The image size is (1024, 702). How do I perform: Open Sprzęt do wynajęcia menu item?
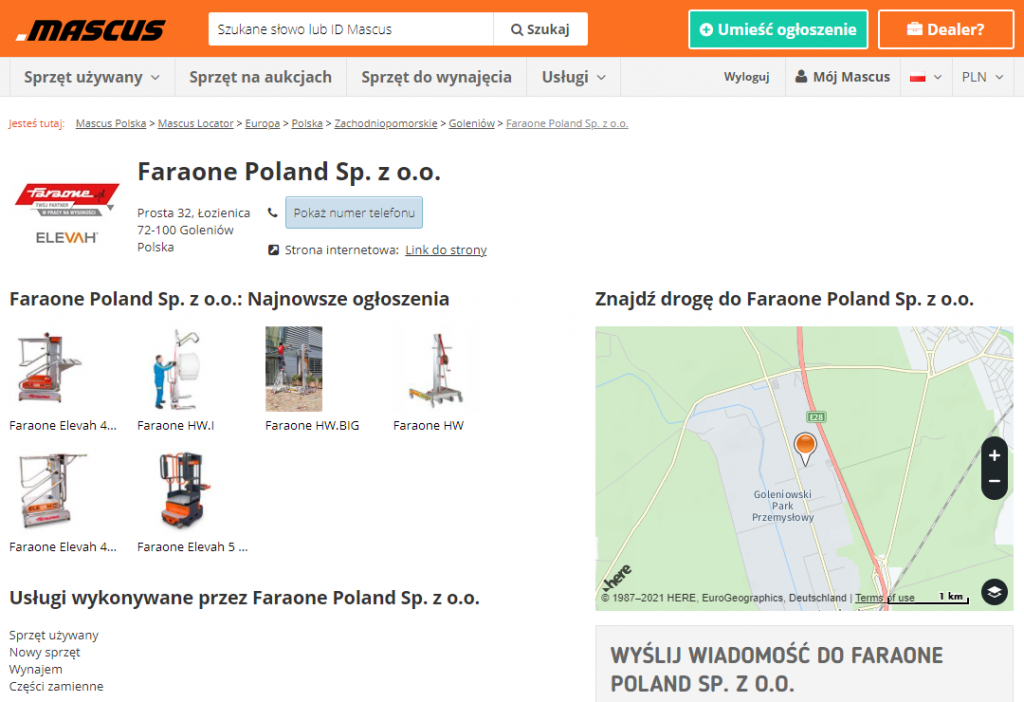[x=436, y=77]
